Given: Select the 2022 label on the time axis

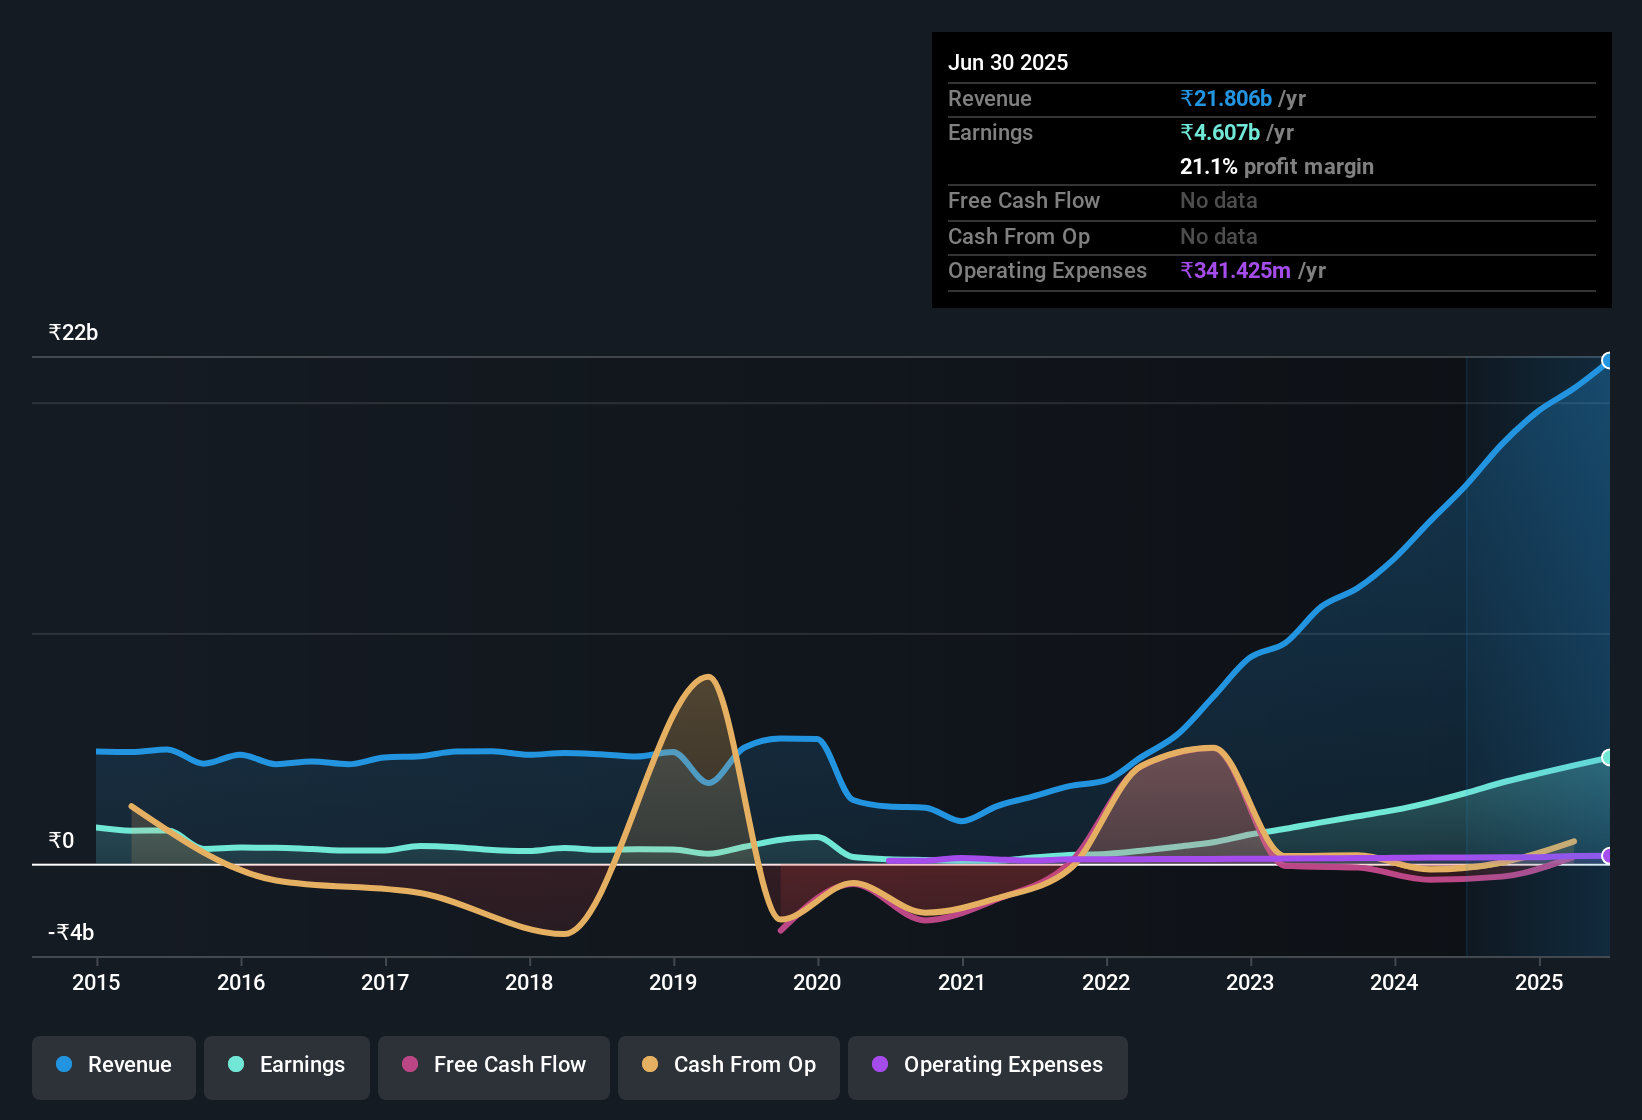Looking at the screenshot, I should pos(1105,983).
